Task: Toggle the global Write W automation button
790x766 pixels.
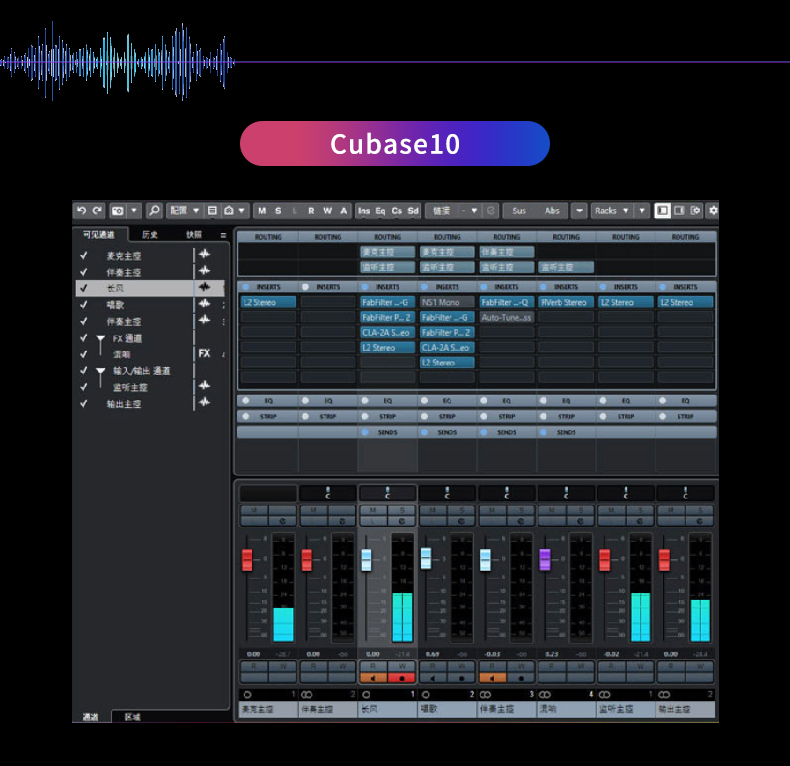Action: coord(327,211)
